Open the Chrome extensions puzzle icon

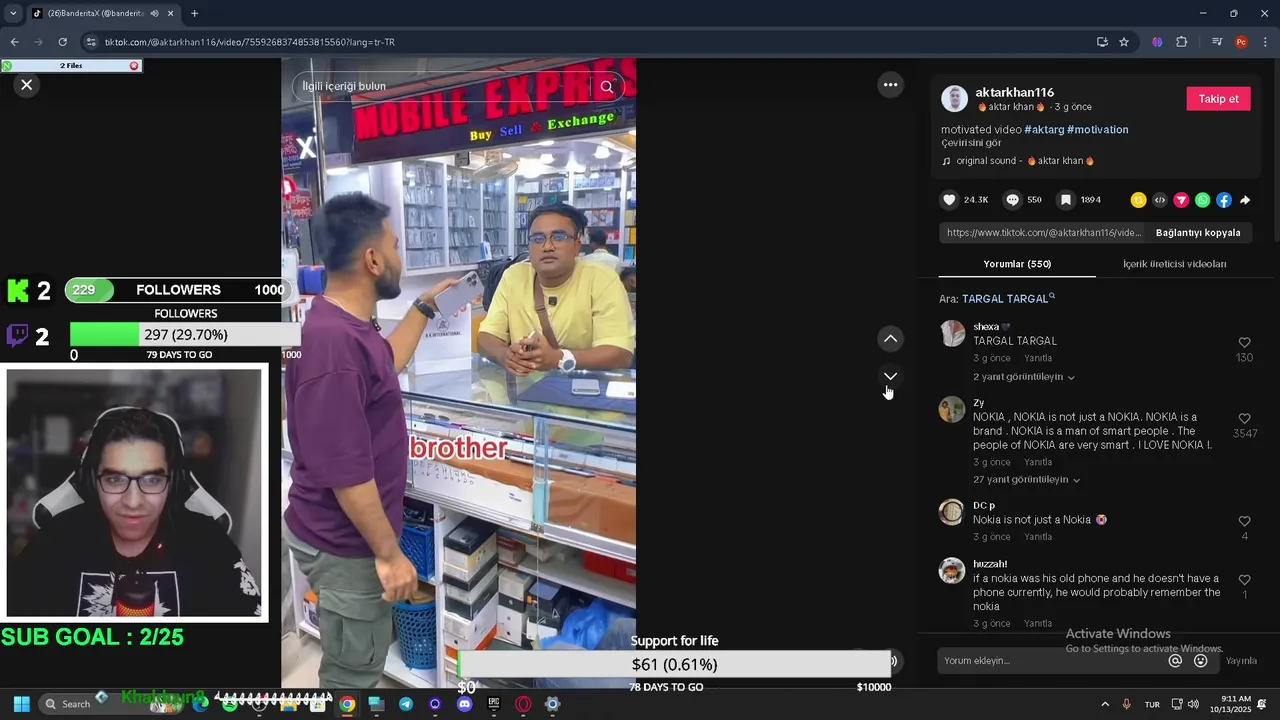(x=1182, y=42)
